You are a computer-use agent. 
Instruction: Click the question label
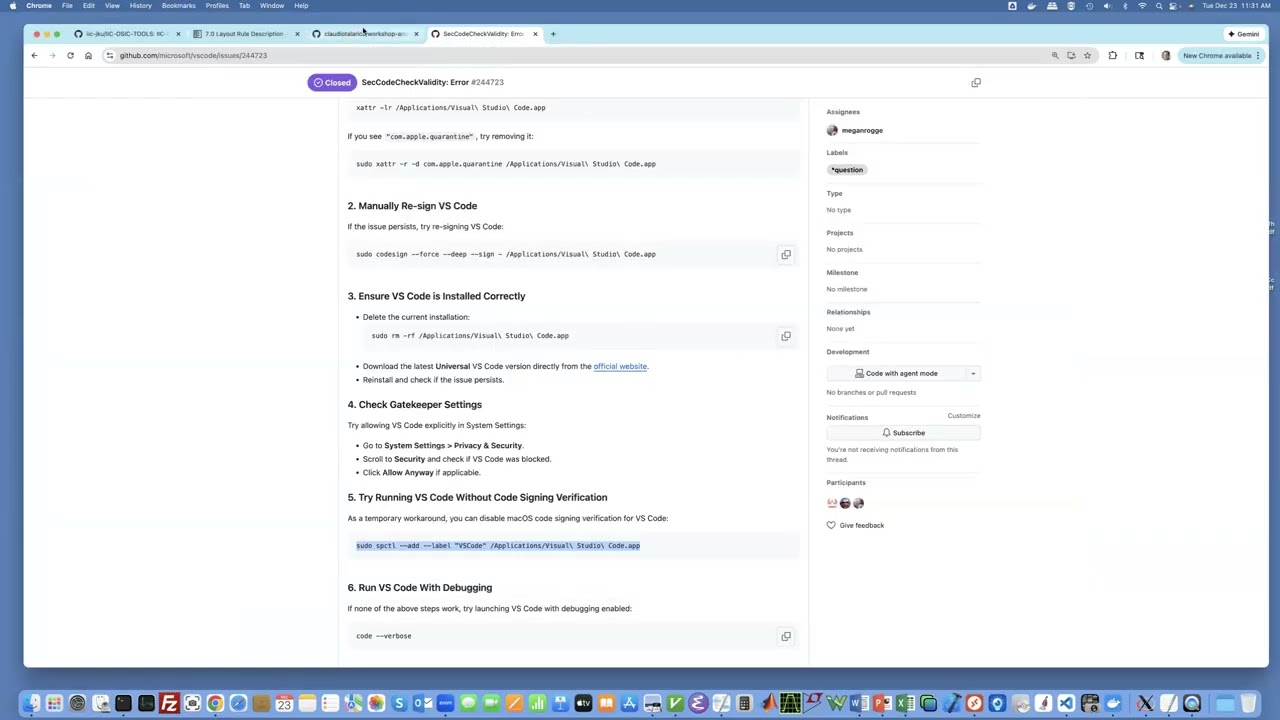pos(846,170)
